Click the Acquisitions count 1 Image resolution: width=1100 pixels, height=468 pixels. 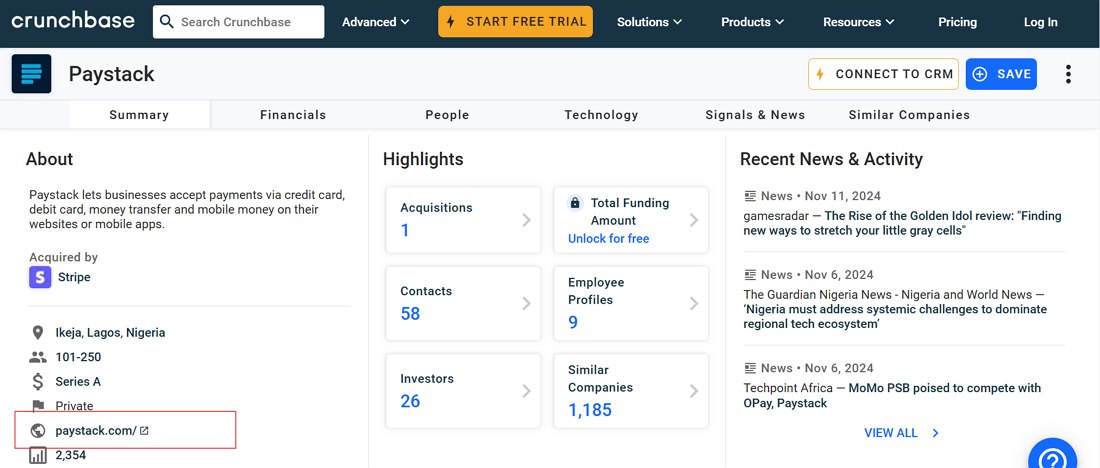(405, 230)
